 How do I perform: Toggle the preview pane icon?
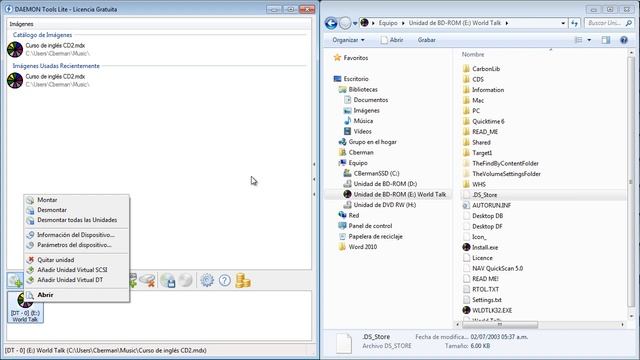606,40
